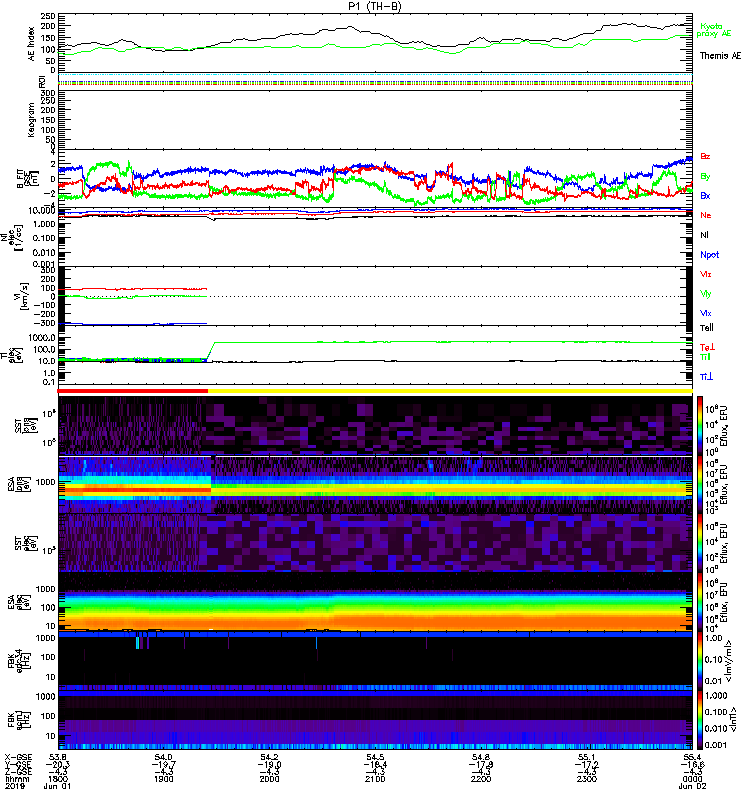The image size is (750, 800).
Task: Click the black "Ni" legend label
Action: click(704, 235)
